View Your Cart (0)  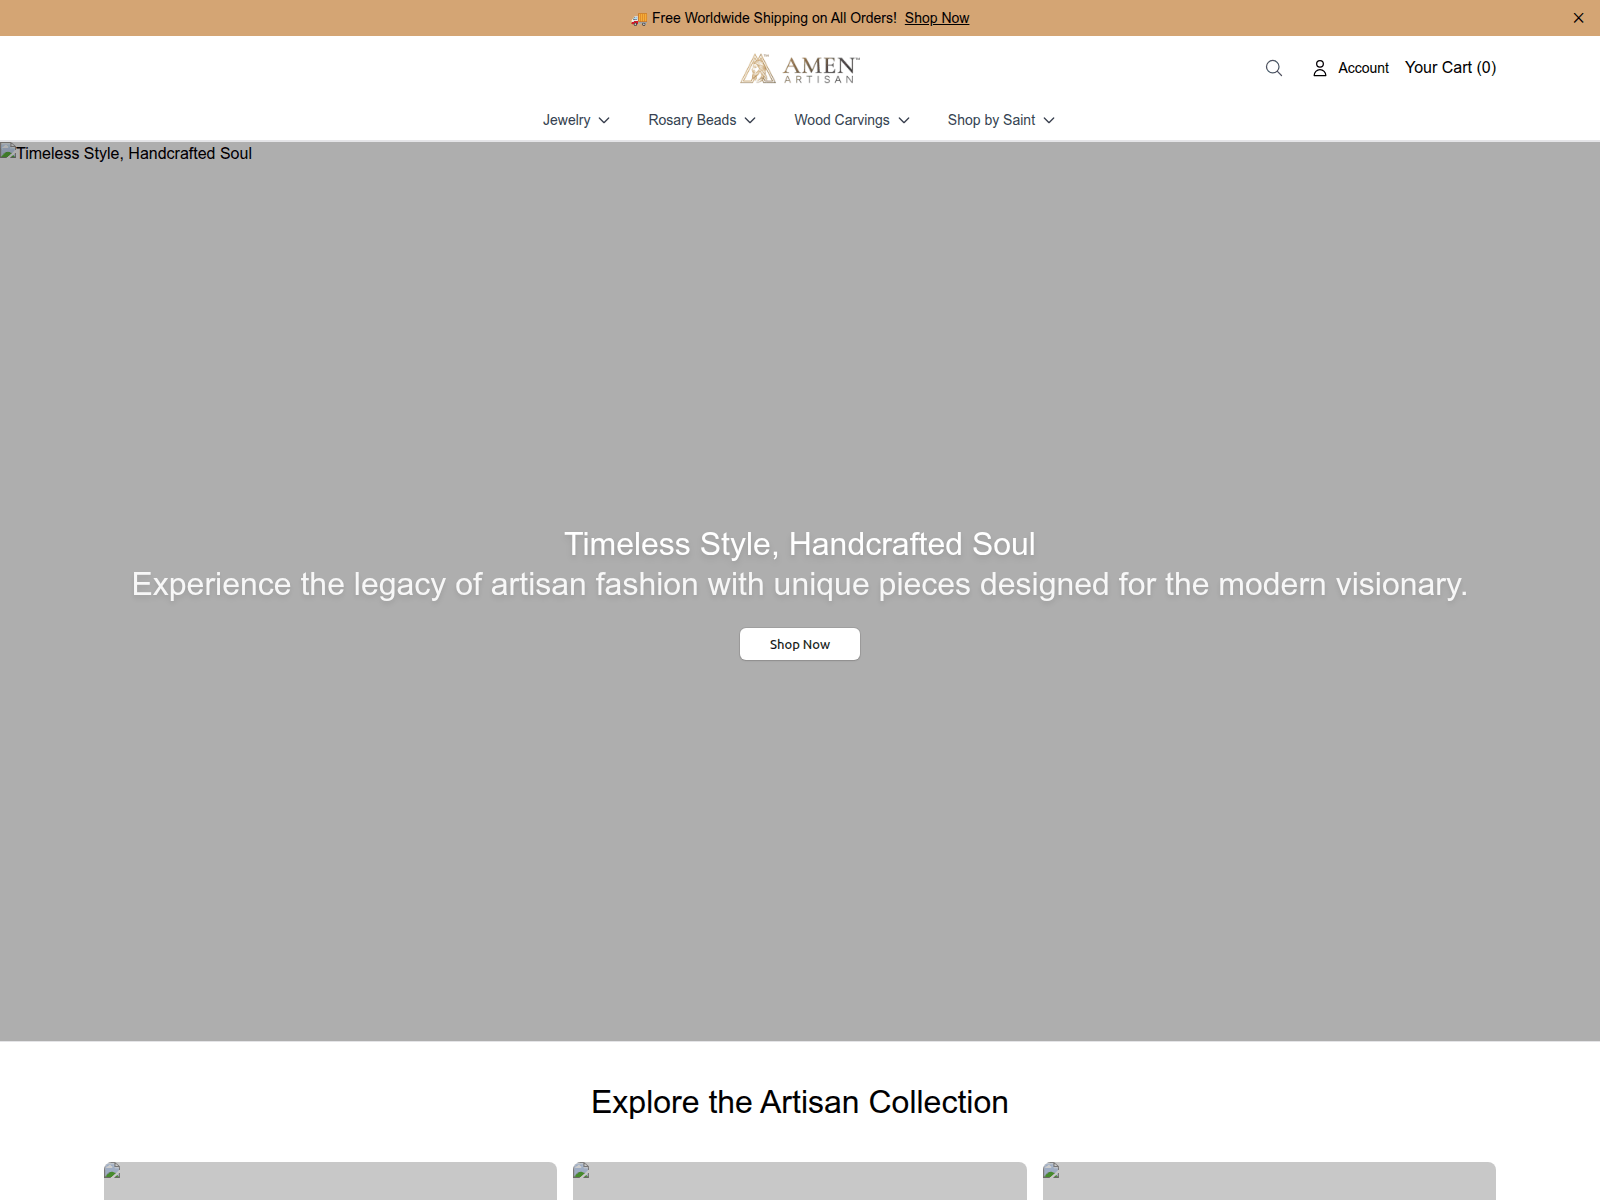(x=1450, y=67)
